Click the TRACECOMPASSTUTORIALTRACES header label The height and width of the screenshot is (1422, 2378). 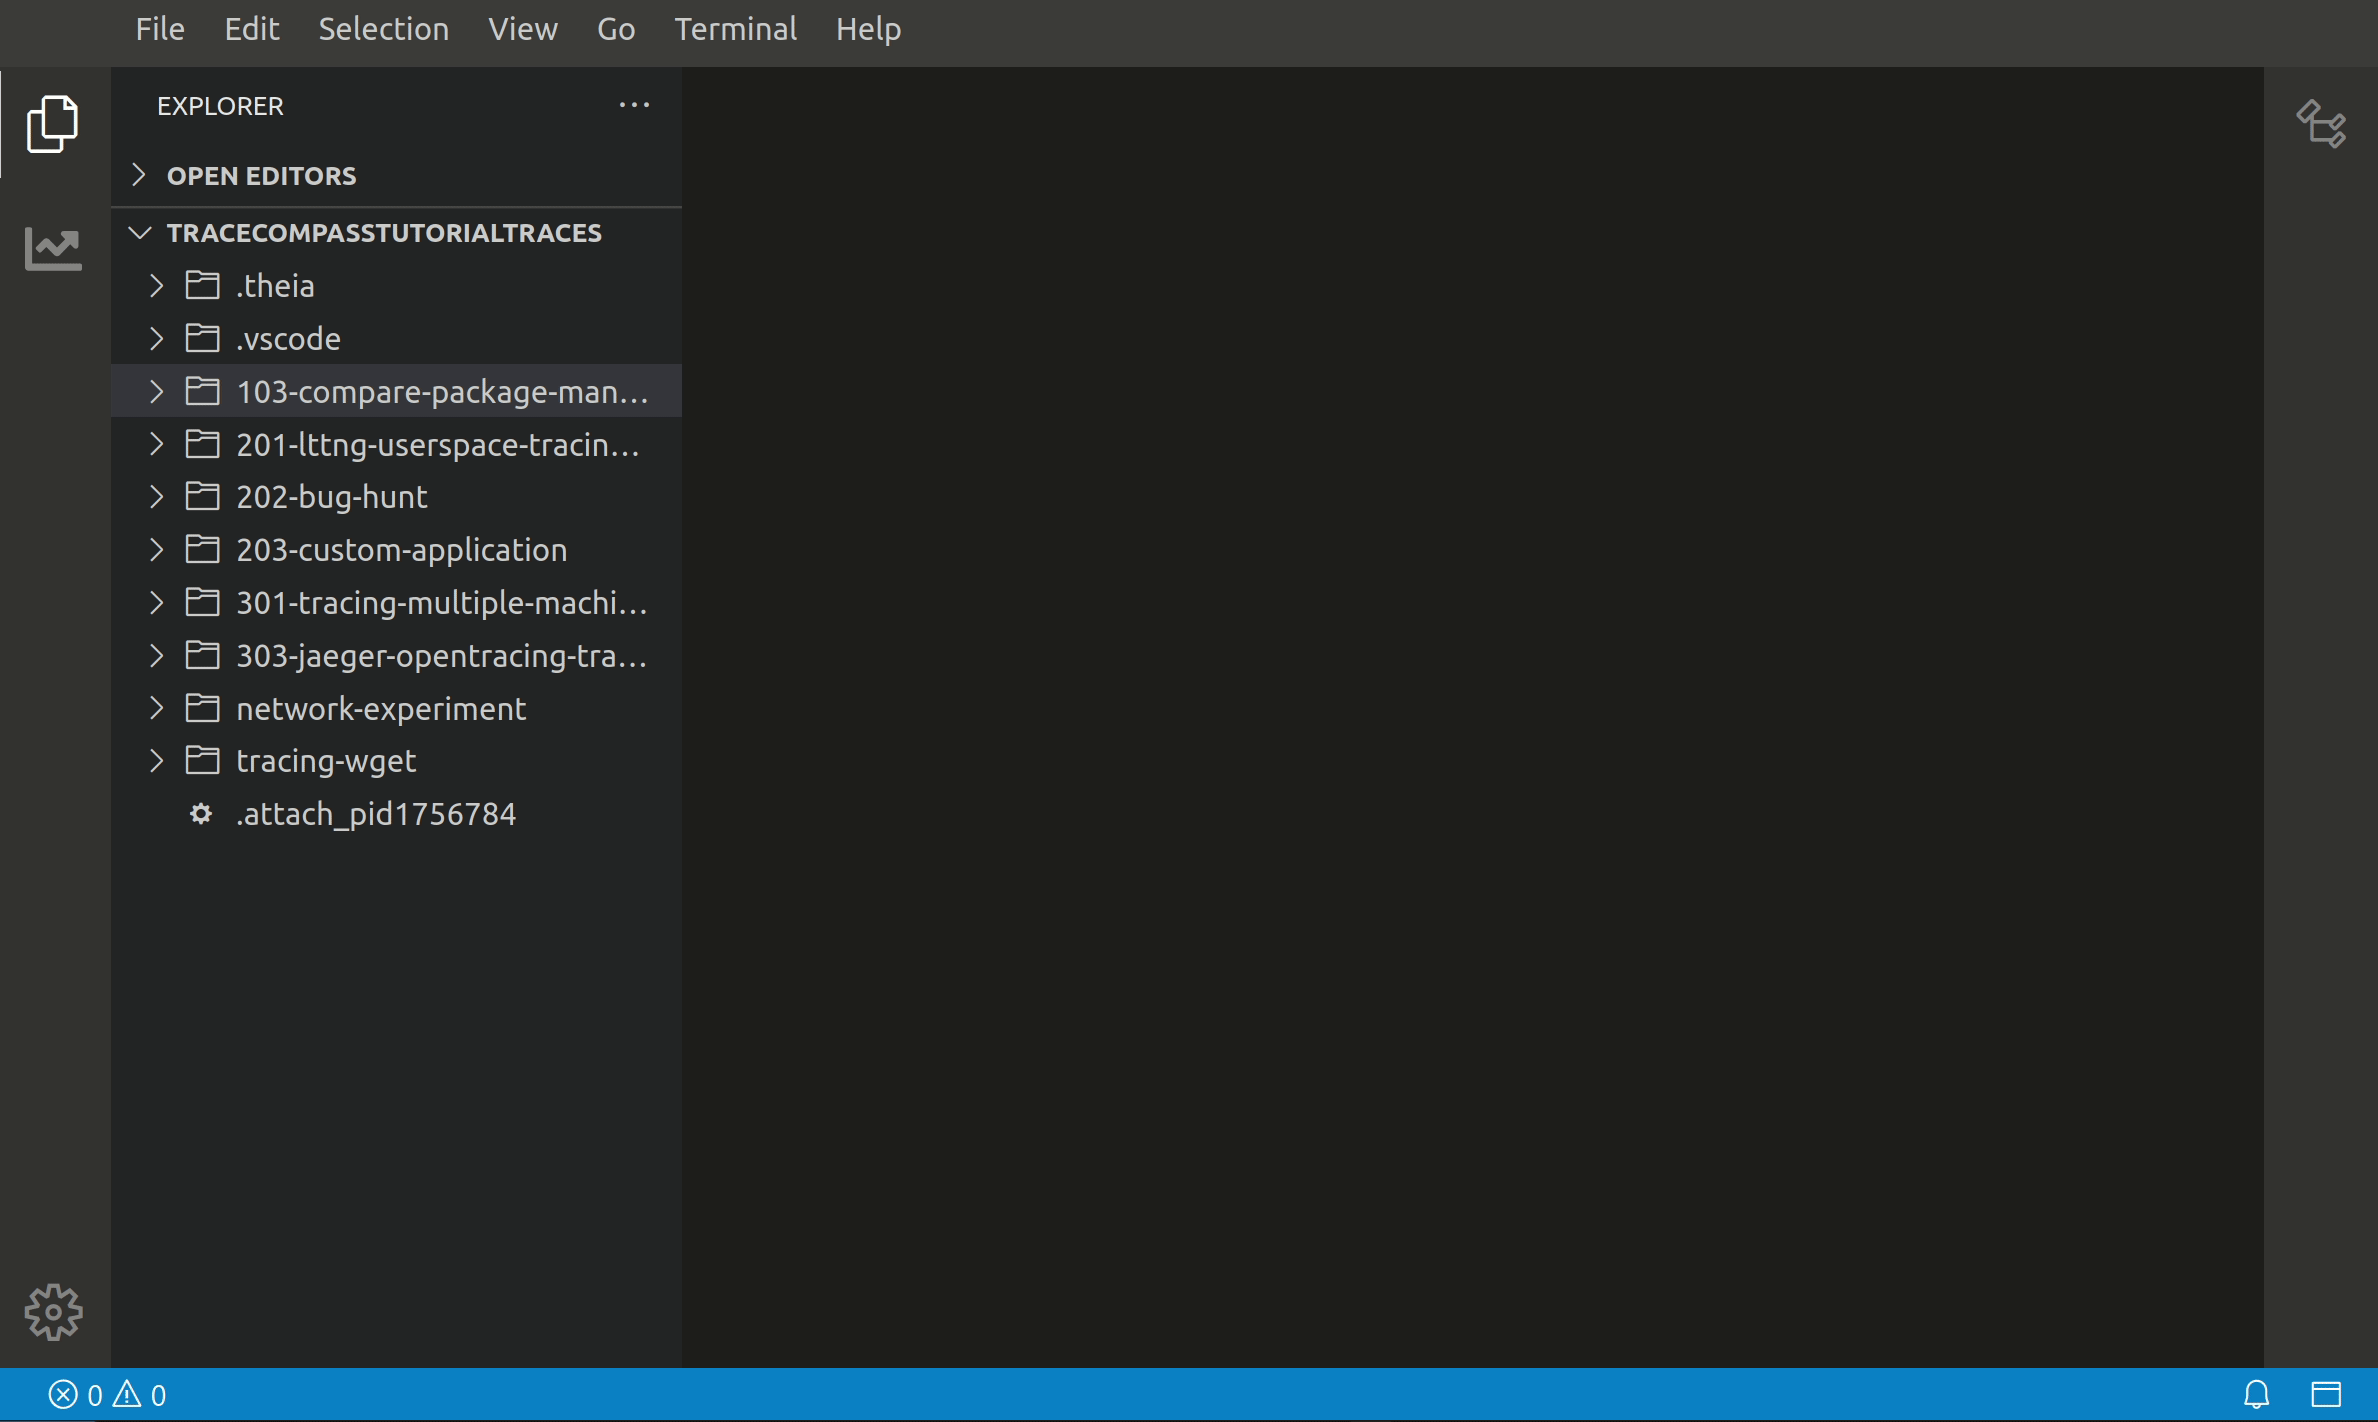coord(384,232)
